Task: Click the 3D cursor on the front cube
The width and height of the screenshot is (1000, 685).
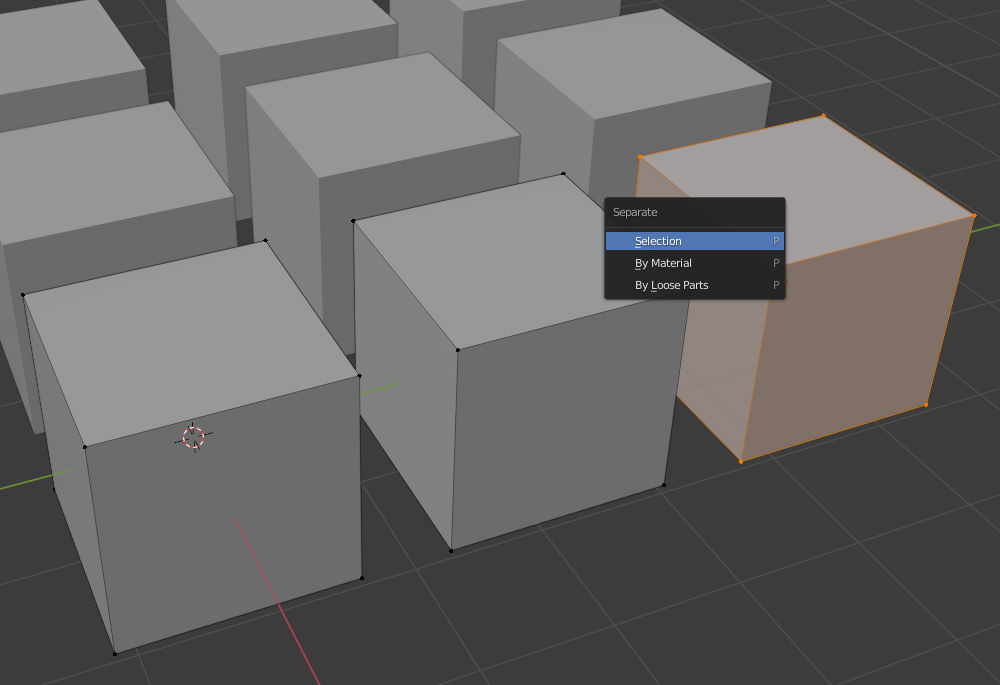Action: coord(193,438)
